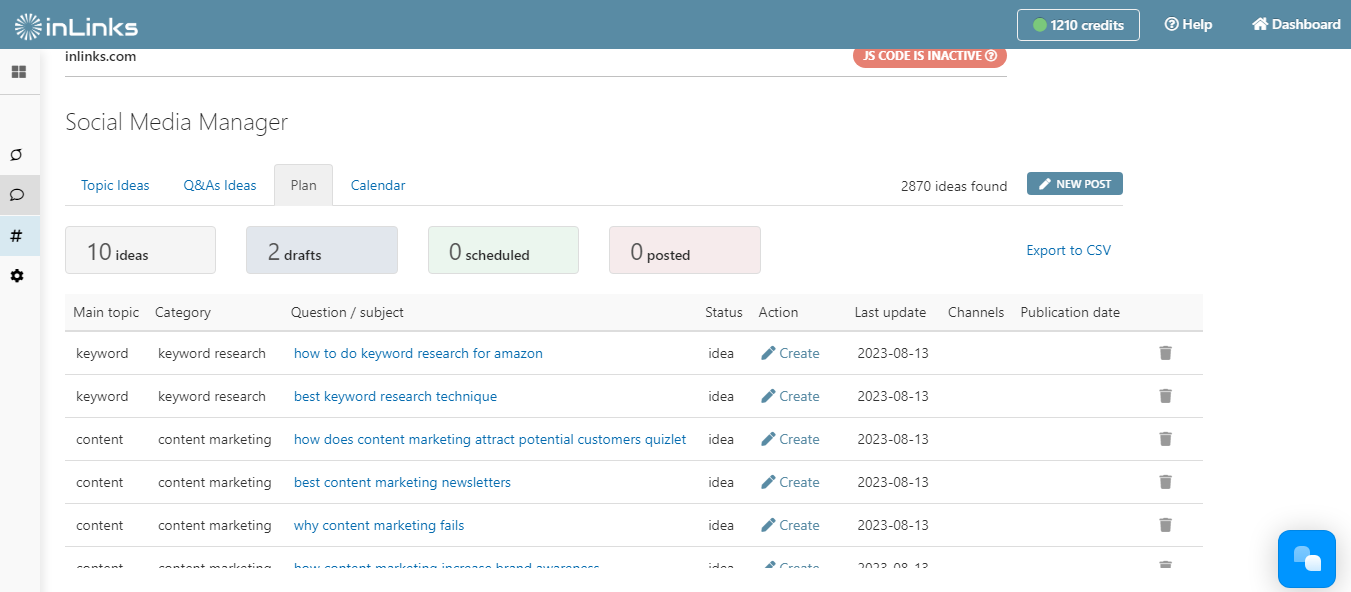1351x592 pixels.
Task: Switch to the Topic Ideas tab
Action: [115, 185]
